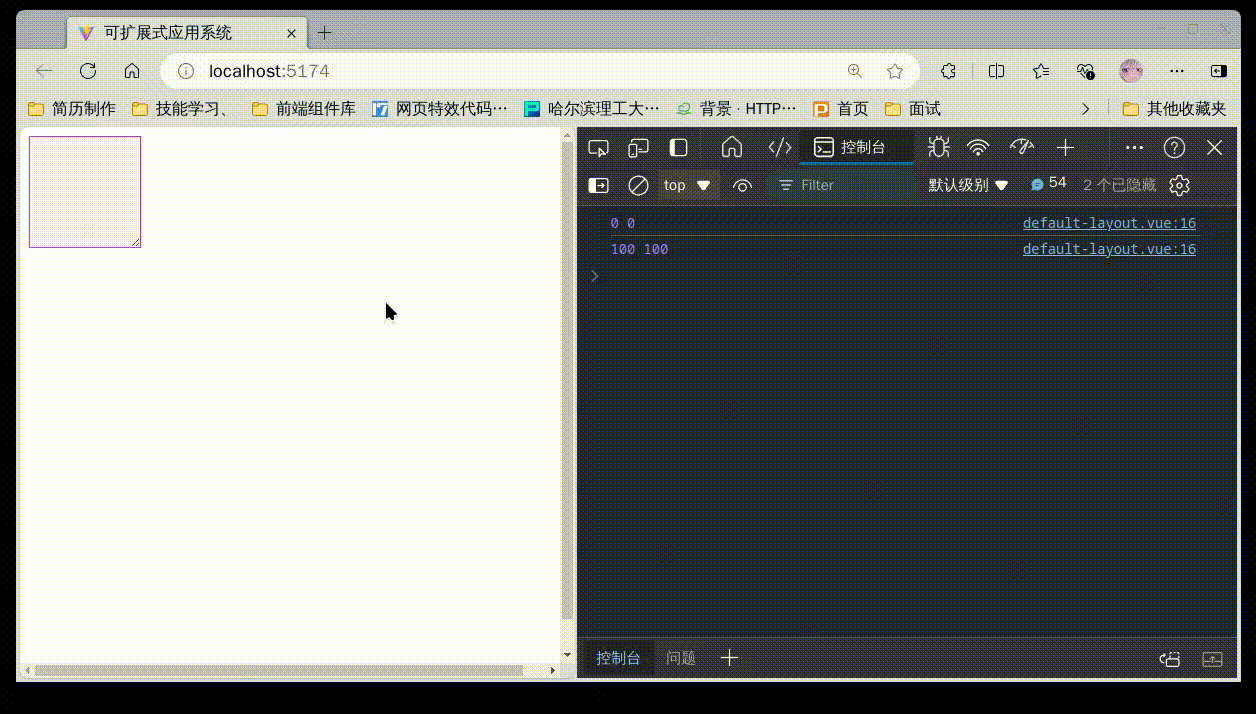The height and width of the screenshot is (714, 1256).
Task: Open the 54 issues counter
Action: tap(1049, 184)
